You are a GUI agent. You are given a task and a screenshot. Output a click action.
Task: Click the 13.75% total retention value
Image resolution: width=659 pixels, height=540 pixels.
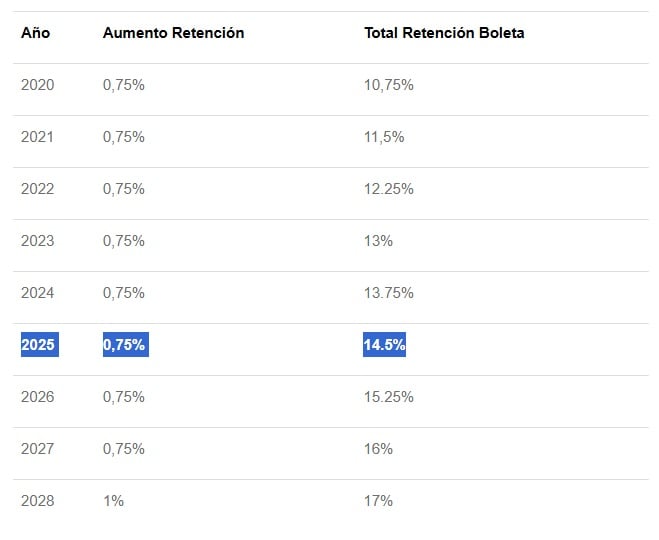(x=389, y=293)
